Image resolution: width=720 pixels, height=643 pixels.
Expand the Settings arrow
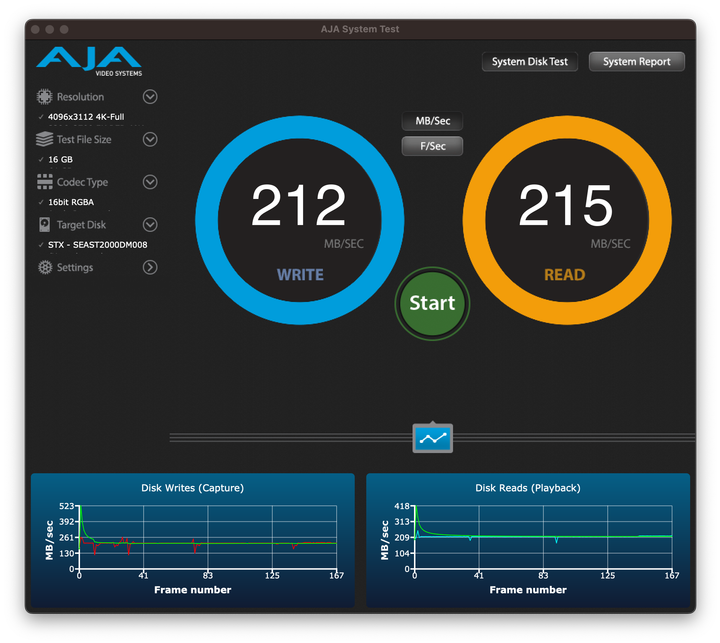(x=150, y=268)
